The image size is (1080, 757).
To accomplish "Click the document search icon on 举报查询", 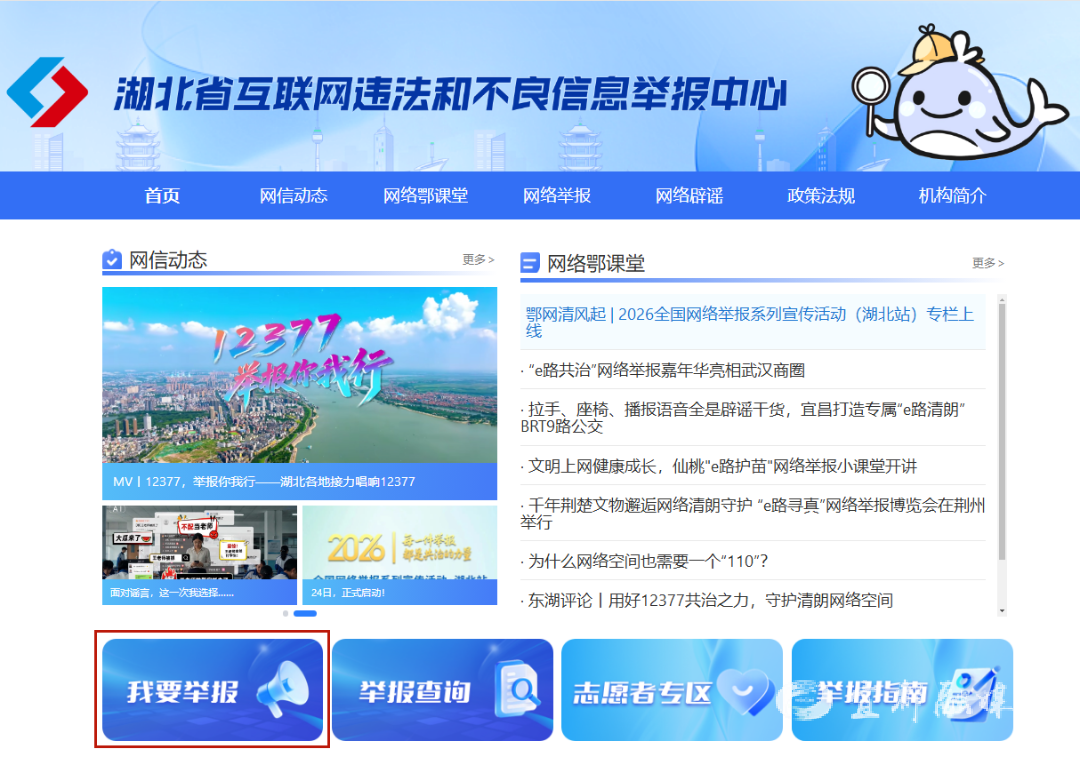I will 518,689.
